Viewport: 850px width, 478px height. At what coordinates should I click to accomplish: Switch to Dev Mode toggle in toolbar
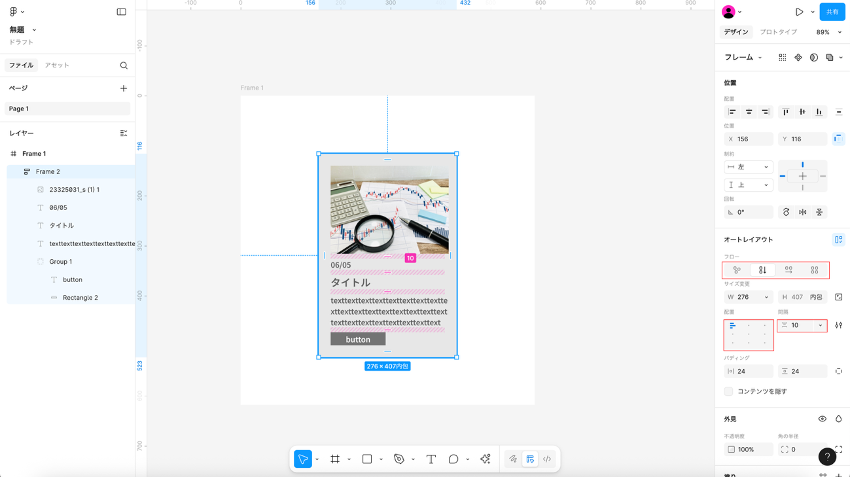click(x=546, y=459)
